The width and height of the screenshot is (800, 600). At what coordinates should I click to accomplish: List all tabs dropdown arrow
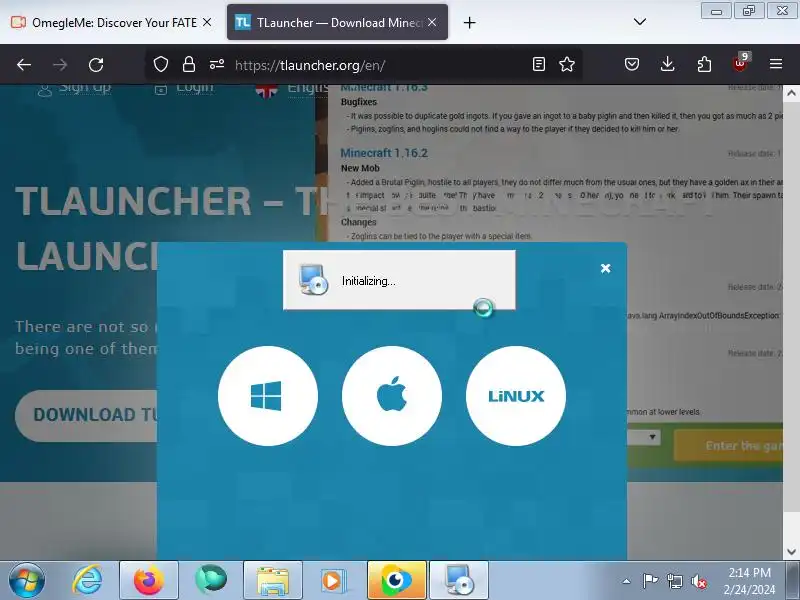tap(640, 22)
